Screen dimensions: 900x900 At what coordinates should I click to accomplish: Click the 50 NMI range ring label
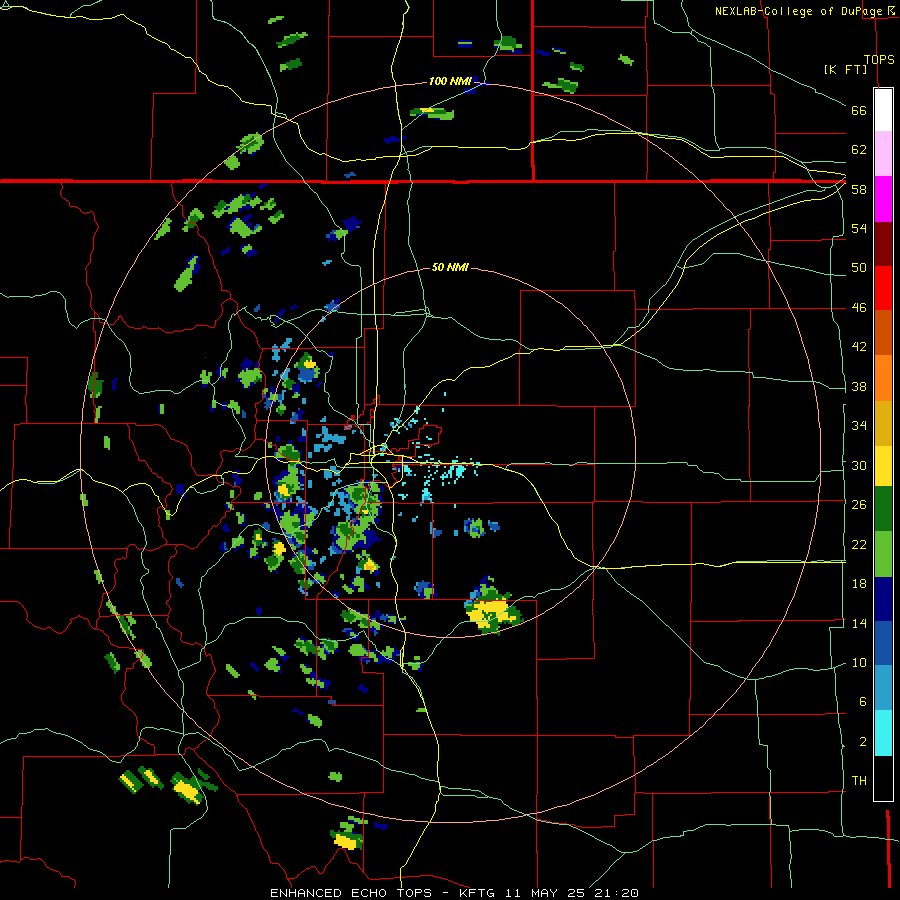(x=449, y=267)
